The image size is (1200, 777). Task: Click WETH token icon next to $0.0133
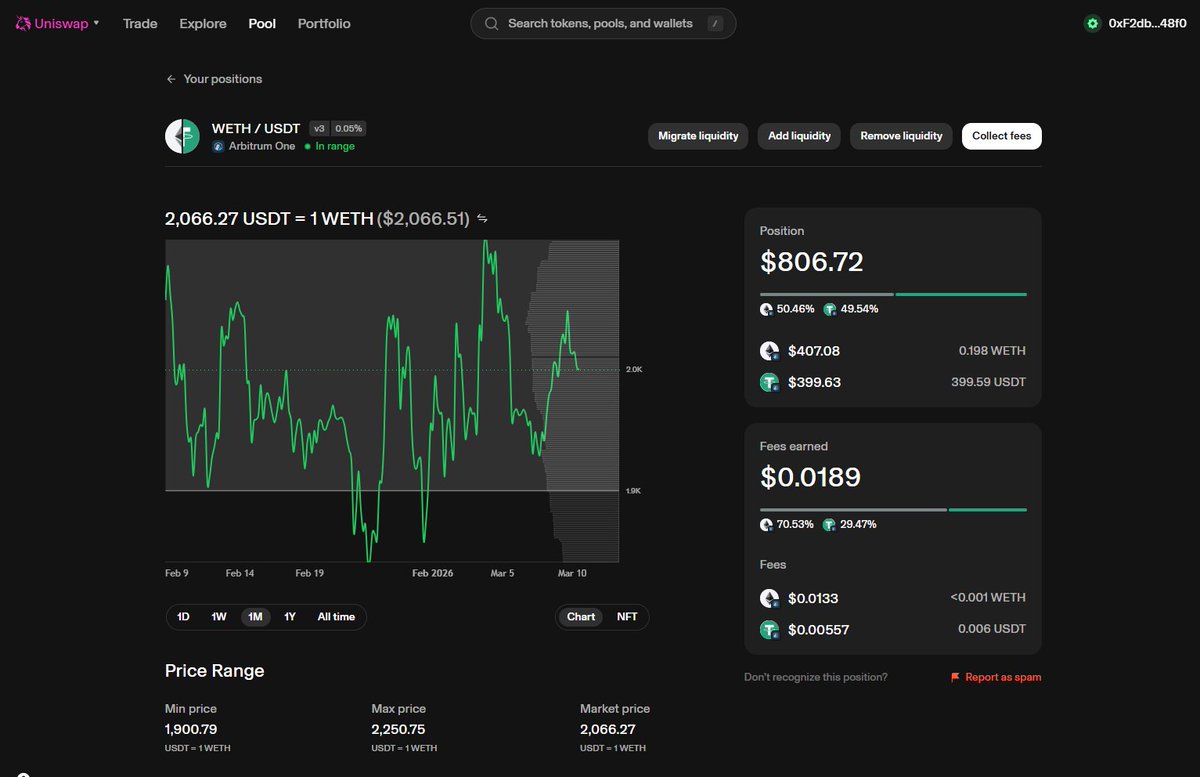pos(770,598)
